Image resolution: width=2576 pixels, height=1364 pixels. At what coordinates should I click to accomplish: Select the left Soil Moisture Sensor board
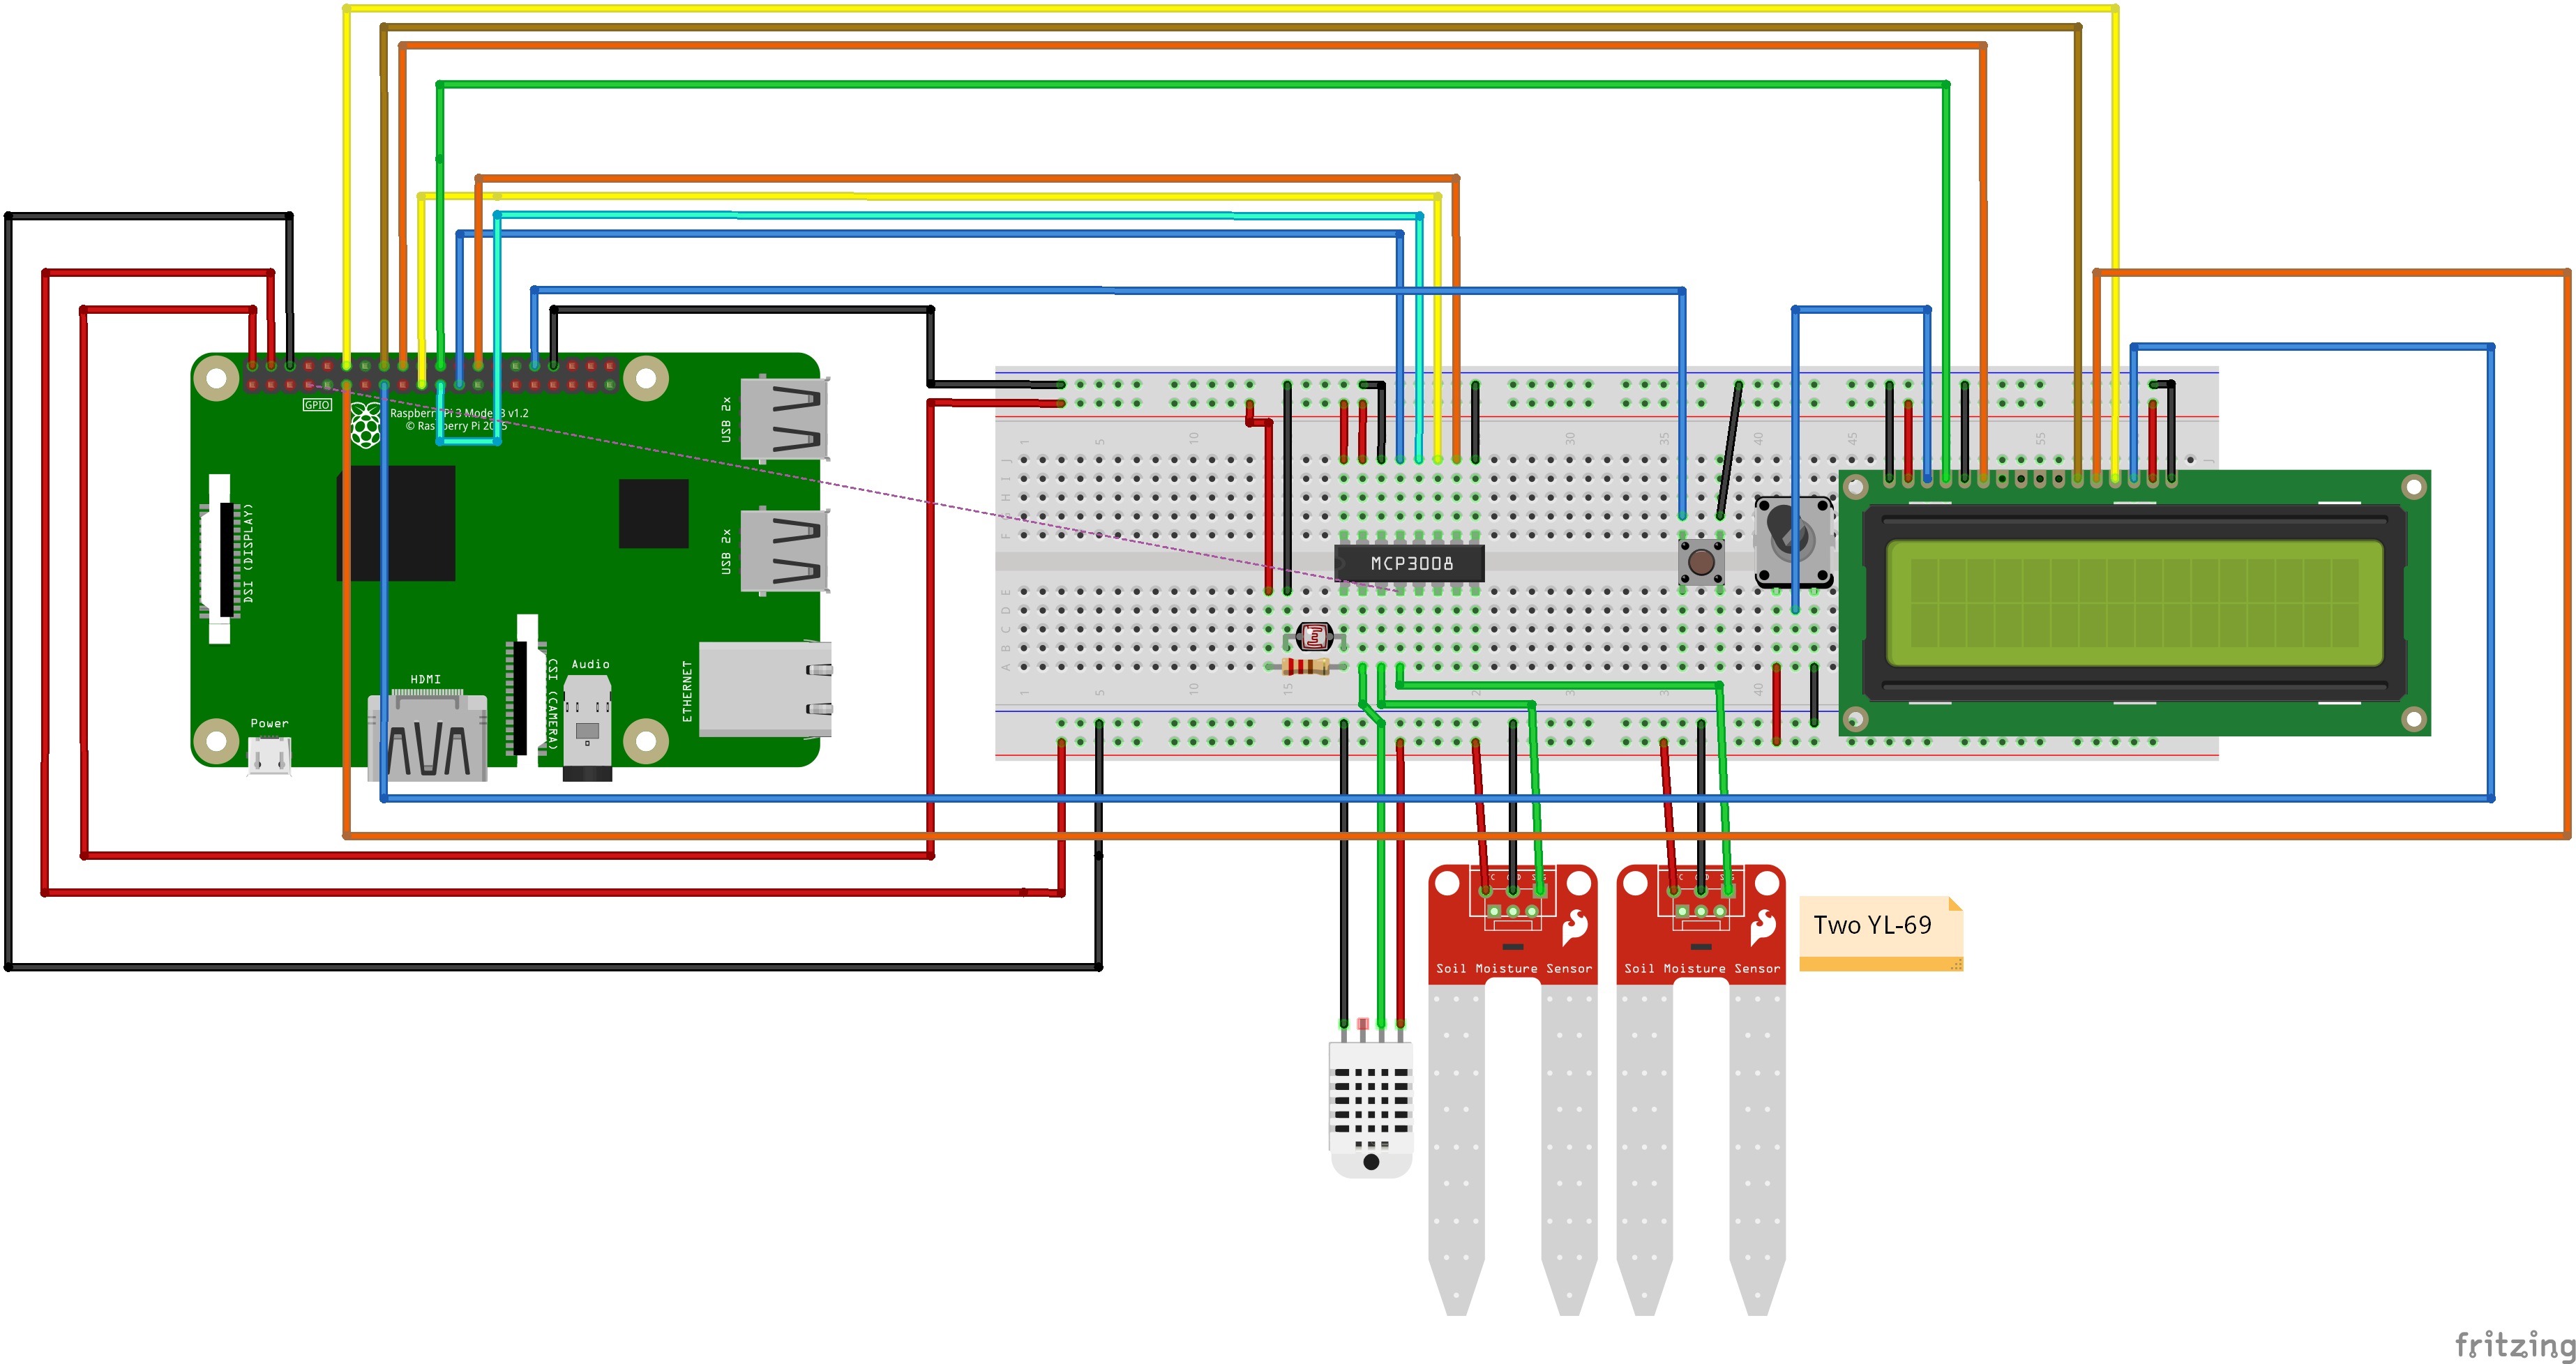[1513, 1090]
